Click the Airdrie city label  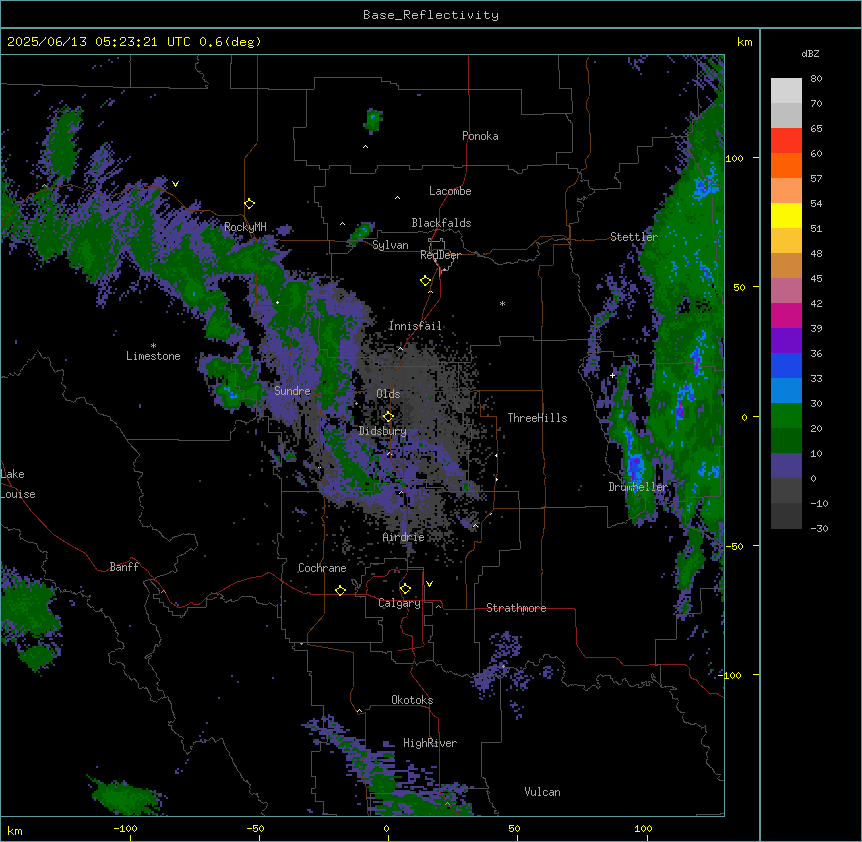coord(404,537)
